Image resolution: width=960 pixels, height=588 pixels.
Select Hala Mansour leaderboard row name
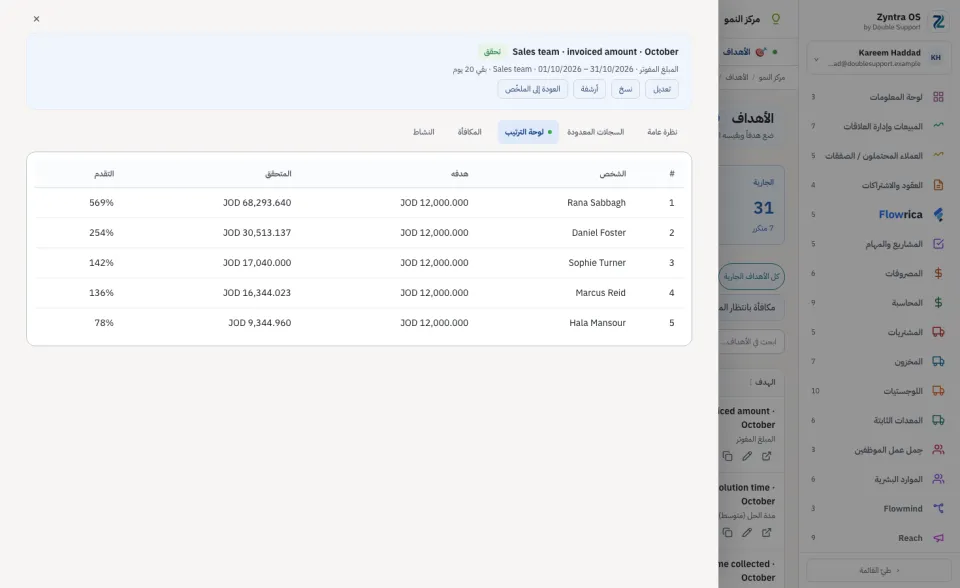(598, 323)
